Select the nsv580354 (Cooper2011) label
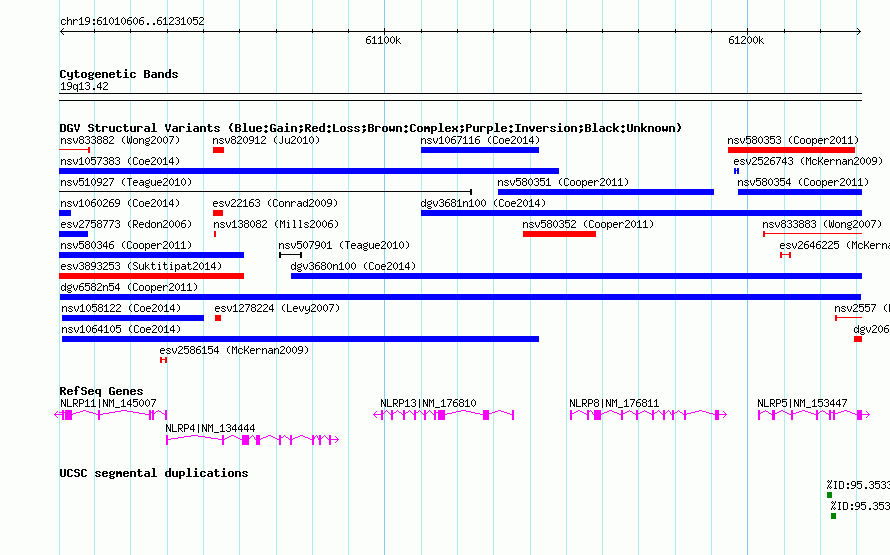 [x=803, y=182]
